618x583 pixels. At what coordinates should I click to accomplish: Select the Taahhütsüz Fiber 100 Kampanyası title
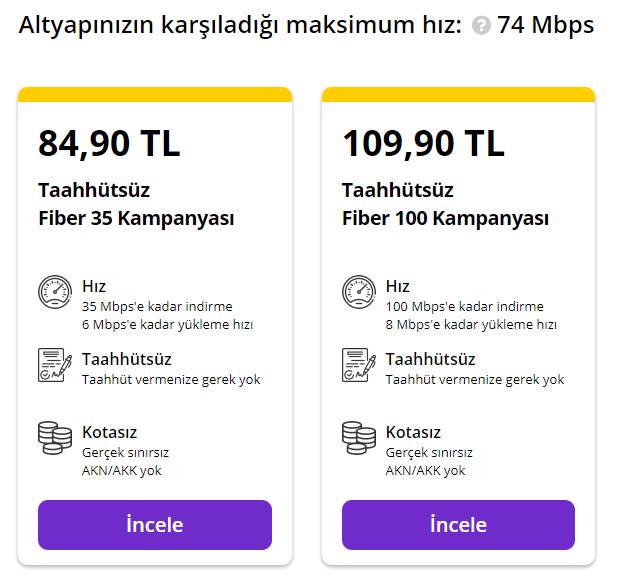[445, 204]
